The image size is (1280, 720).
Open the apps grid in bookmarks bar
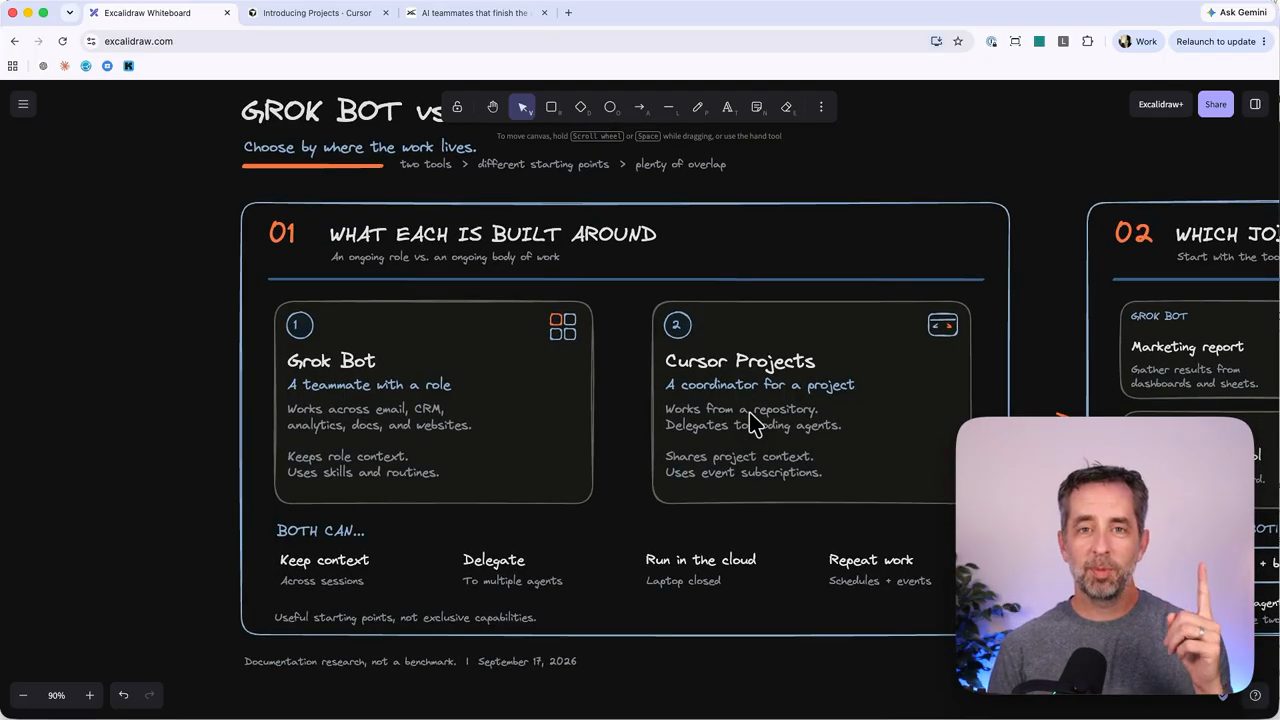(13, 66)
